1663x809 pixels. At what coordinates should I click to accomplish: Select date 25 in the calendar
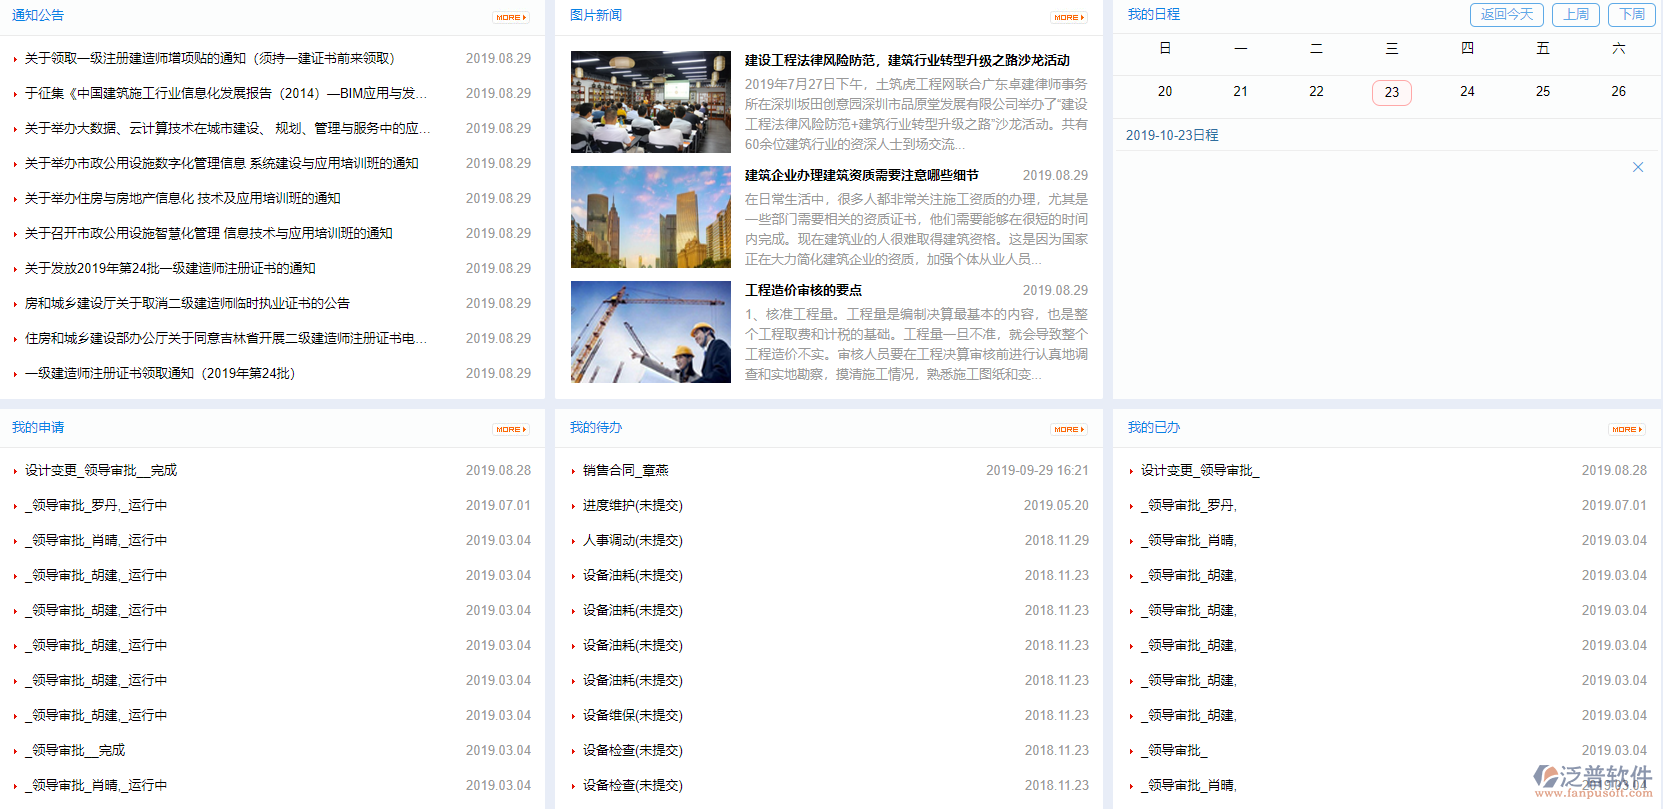pyautogui.click(x=1542, y=92)
